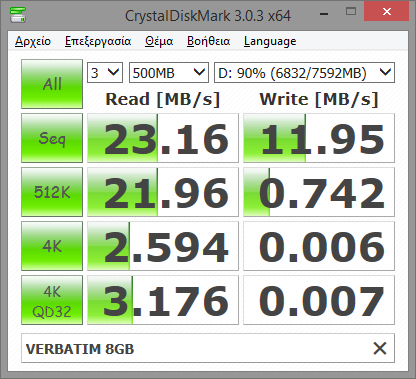The width and height of the screenshot is (416, 379).
Task: Start the 4K random test
Action: pyautogui.click(x=52, y=246)
